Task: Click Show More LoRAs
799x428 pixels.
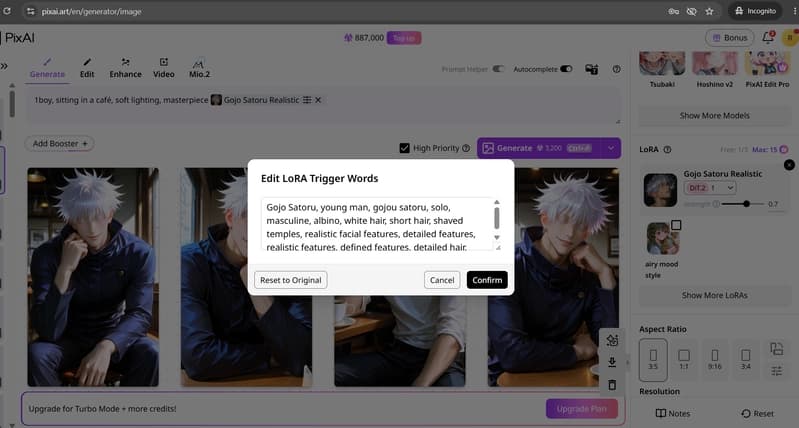Action: (714, 296)
